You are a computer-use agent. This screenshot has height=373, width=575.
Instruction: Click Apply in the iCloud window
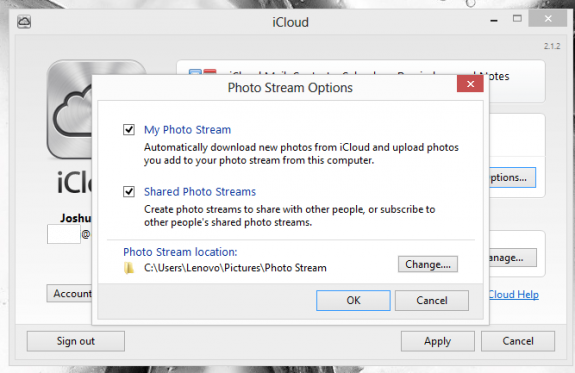pyautogui.click(x=437, y=341)
